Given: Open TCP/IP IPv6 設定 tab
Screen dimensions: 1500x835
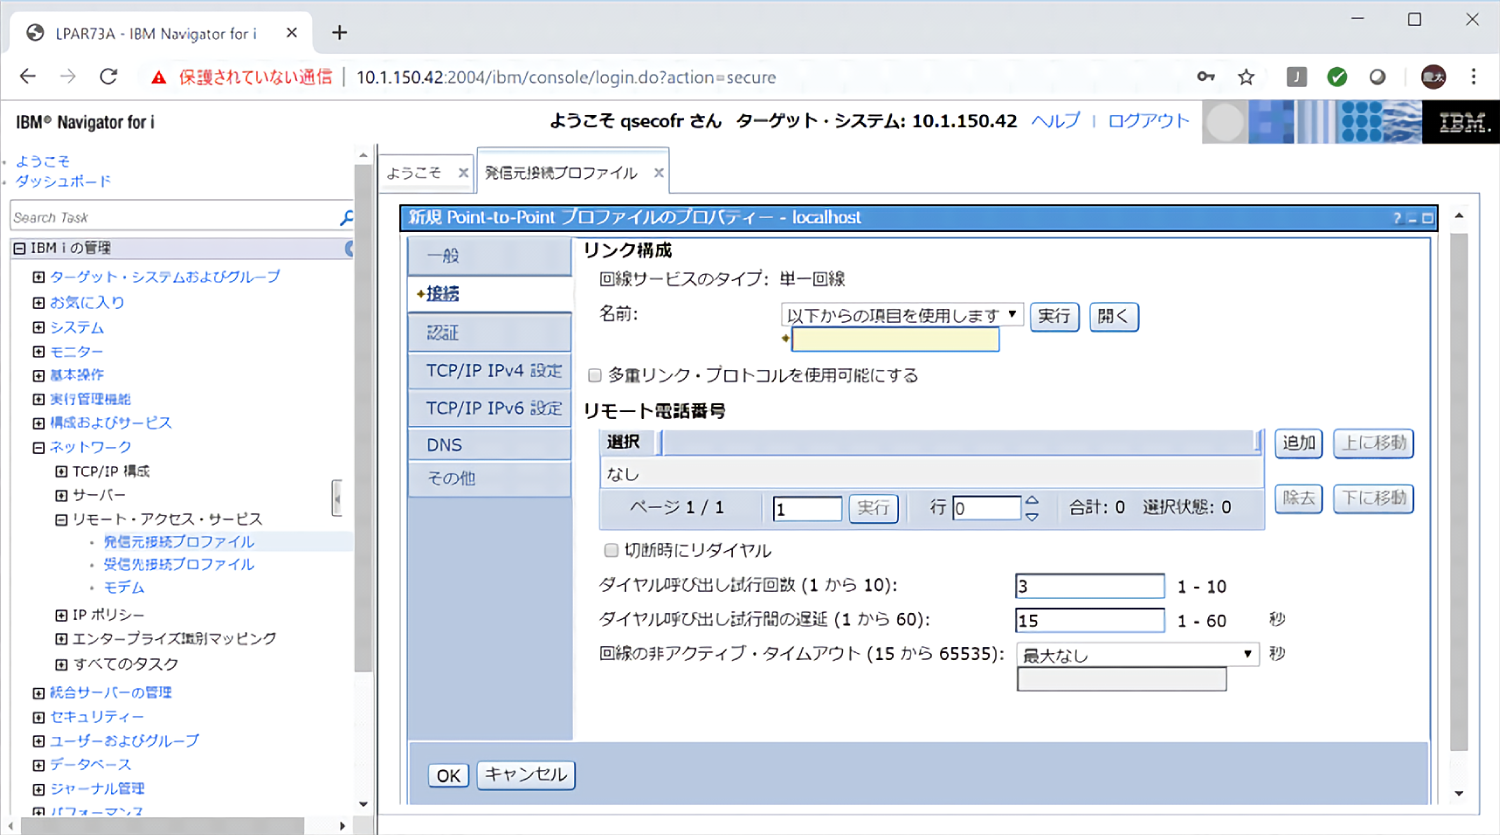Looking at the screenshot, I should [x=490, y=408].
